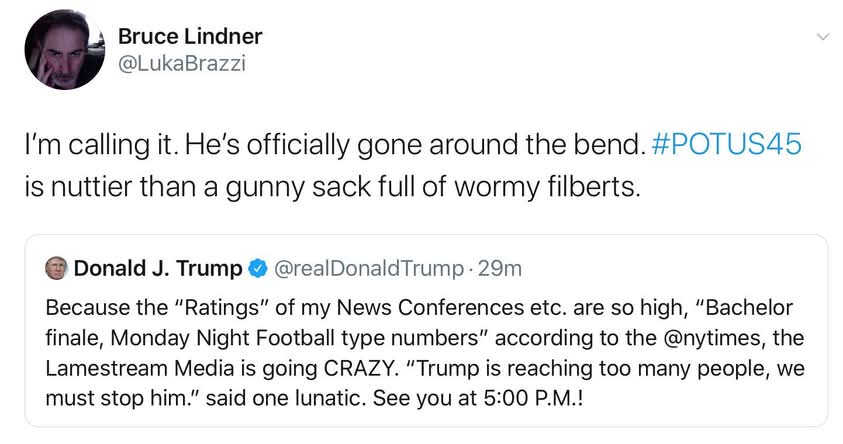Image resolution: width=843 pixels, height=444 pixels.
Task: Open the @nytimes mention
Action: click(712, 338)
